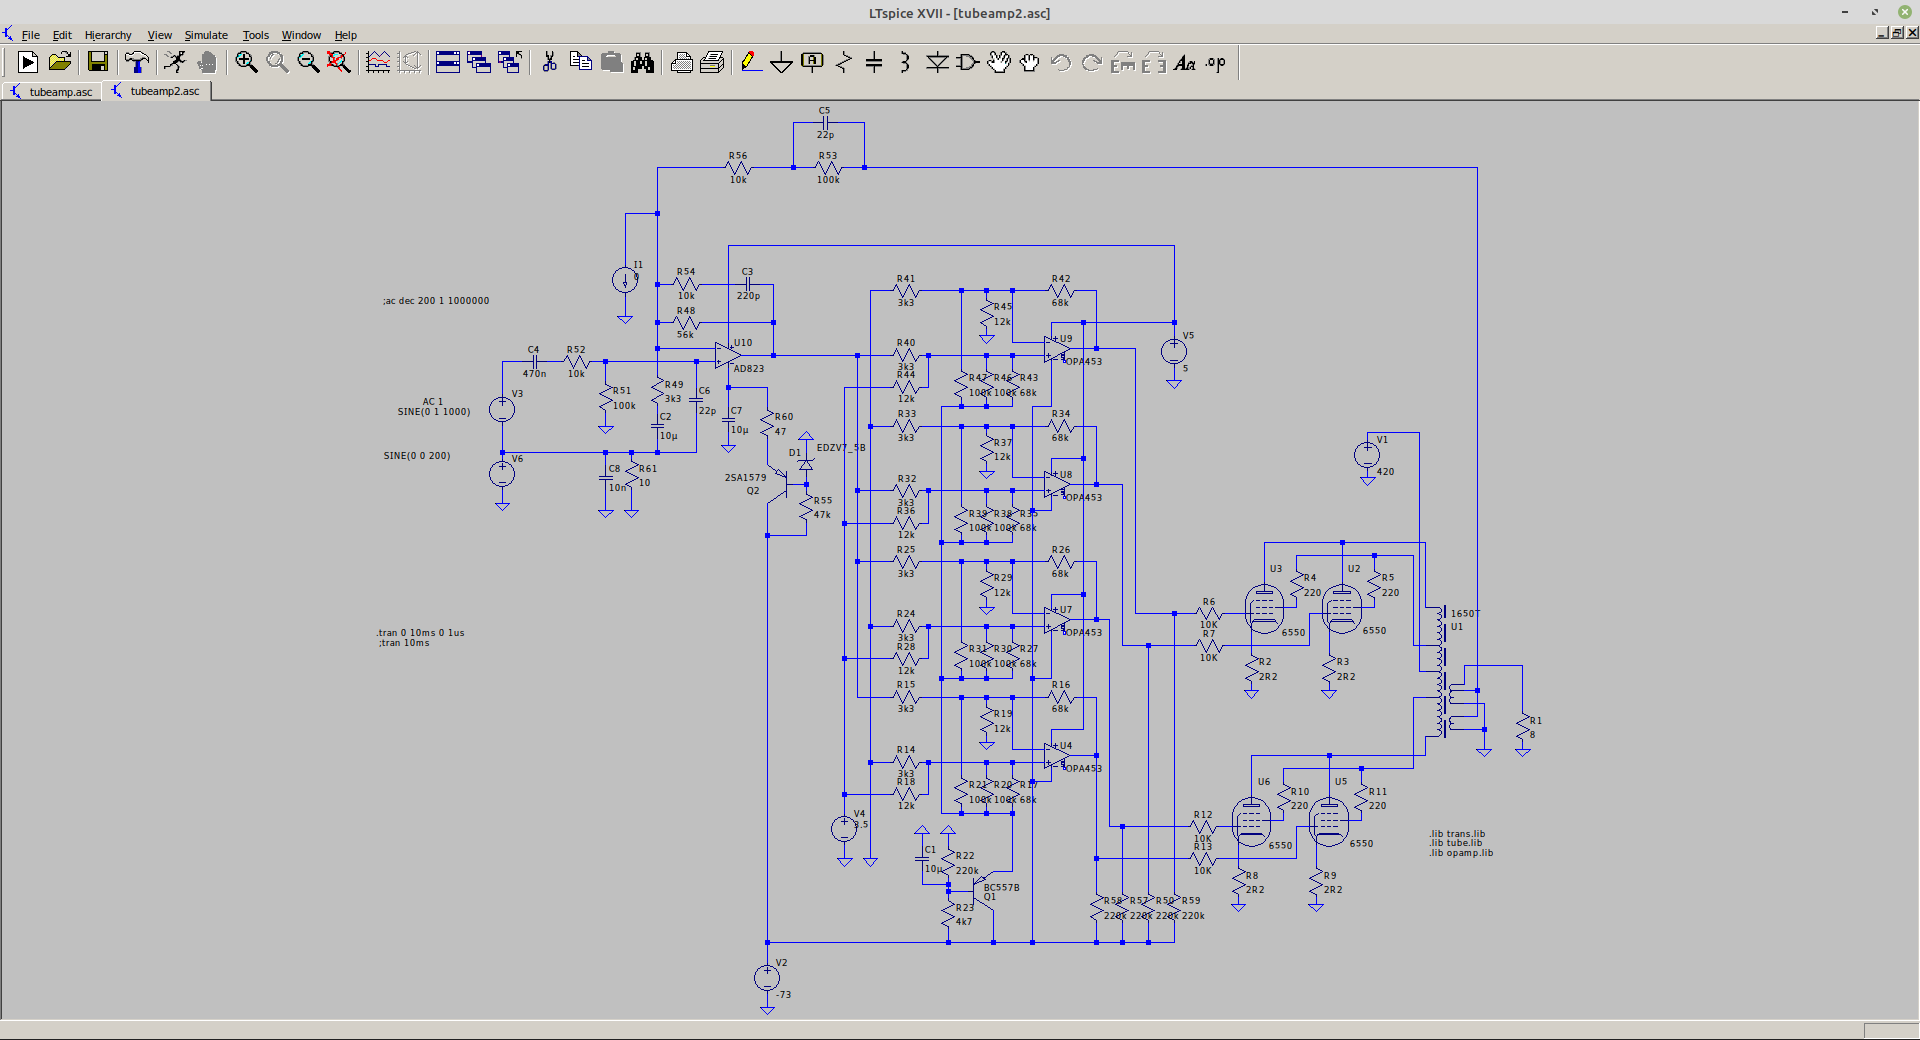This screenshot has height=1040, width=1920.
Task: Click the Tile windows icon
Action: [448, 63]
